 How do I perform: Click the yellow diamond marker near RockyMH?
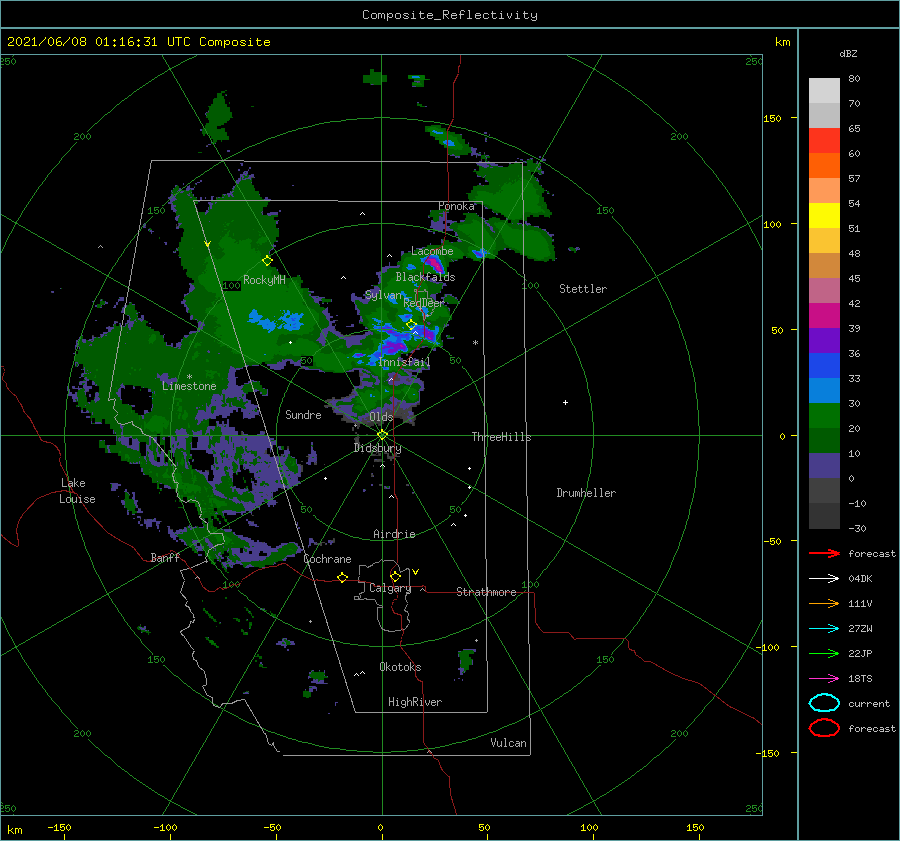click(267, 261)
